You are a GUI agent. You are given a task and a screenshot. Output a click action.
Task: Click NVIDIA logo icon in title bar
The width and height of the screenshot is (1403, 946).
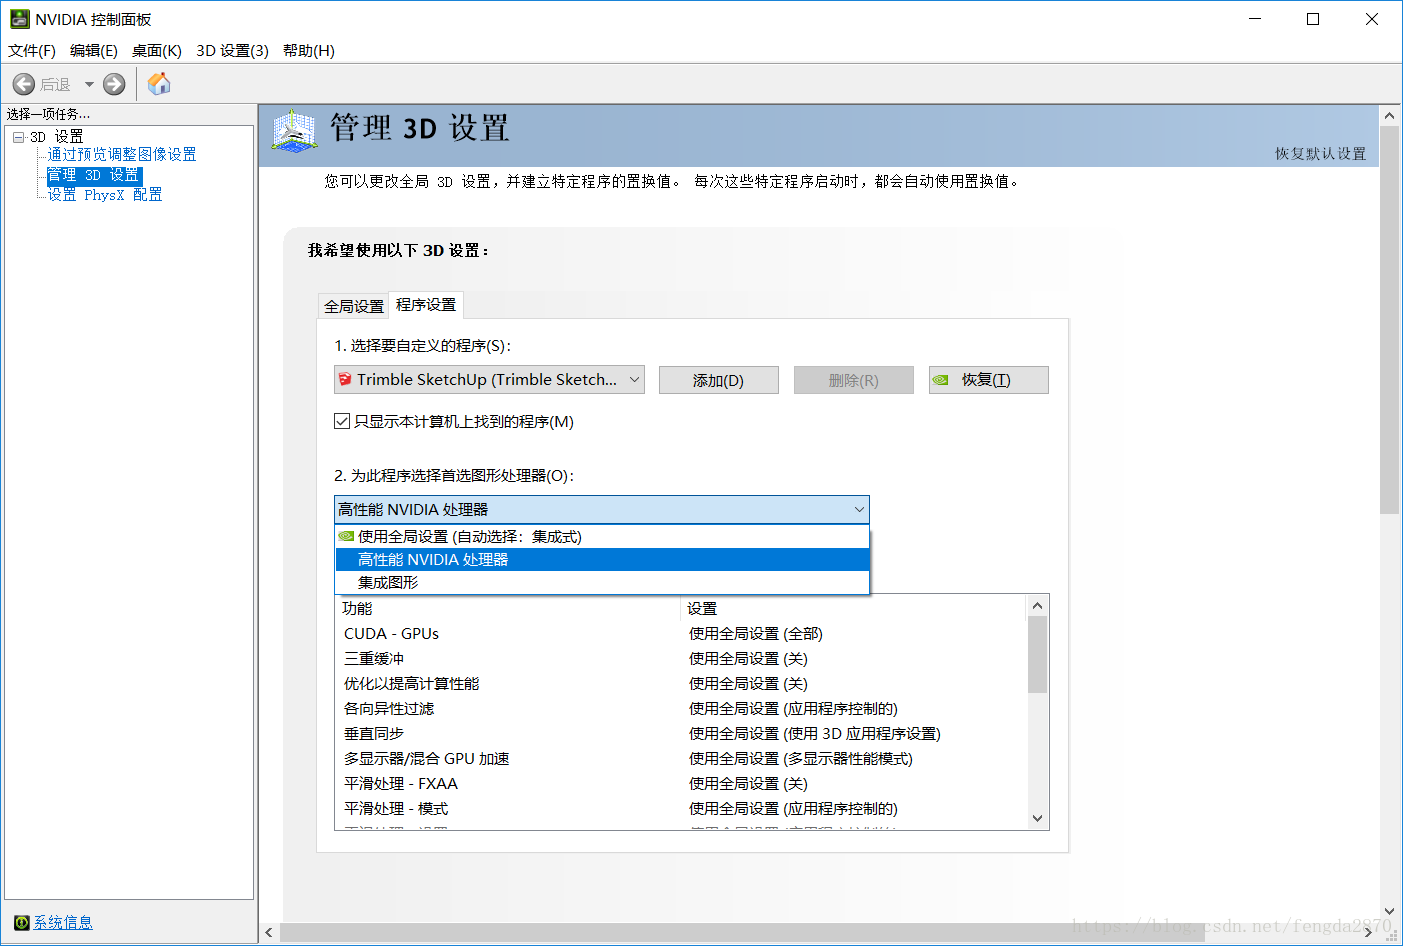(x=19, y=19)
